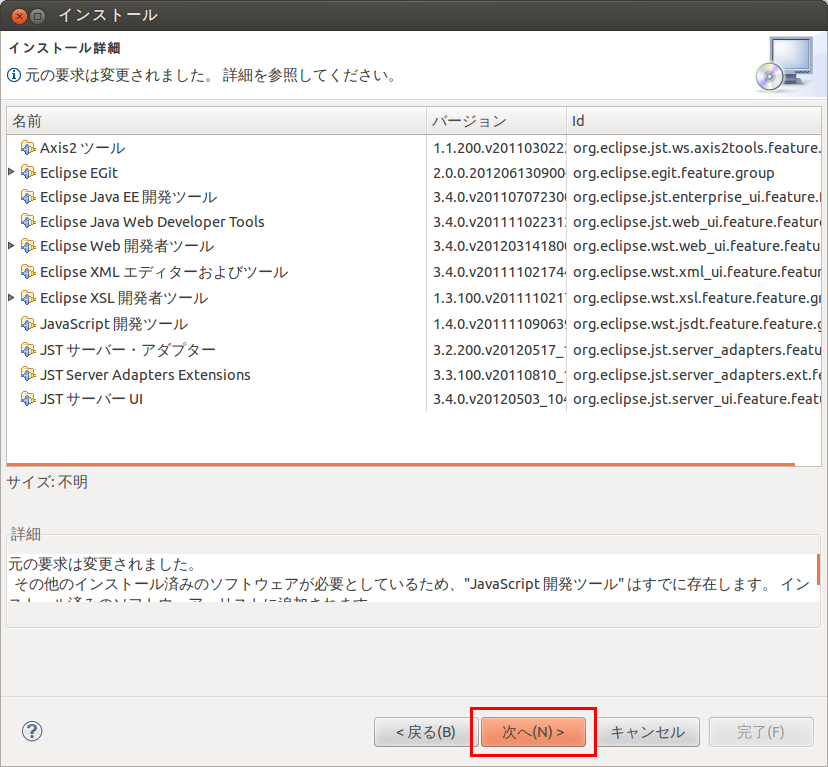Click version 1.1.200 of Axis2 ツール
This screenshot has height=767, width=828.
tap(499, 148)
